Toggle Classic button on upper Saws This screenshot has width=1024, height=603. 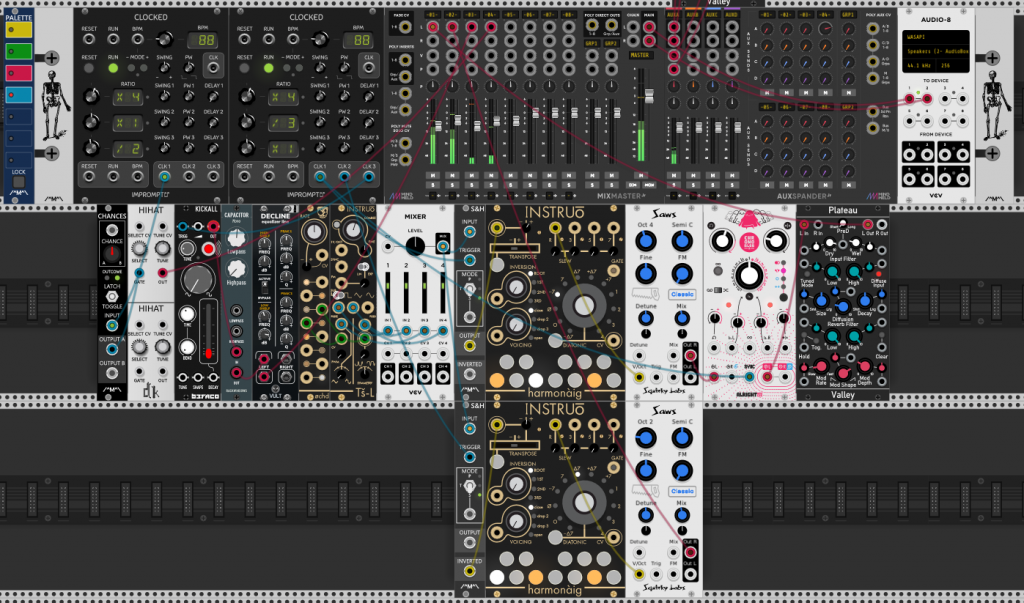682,295
